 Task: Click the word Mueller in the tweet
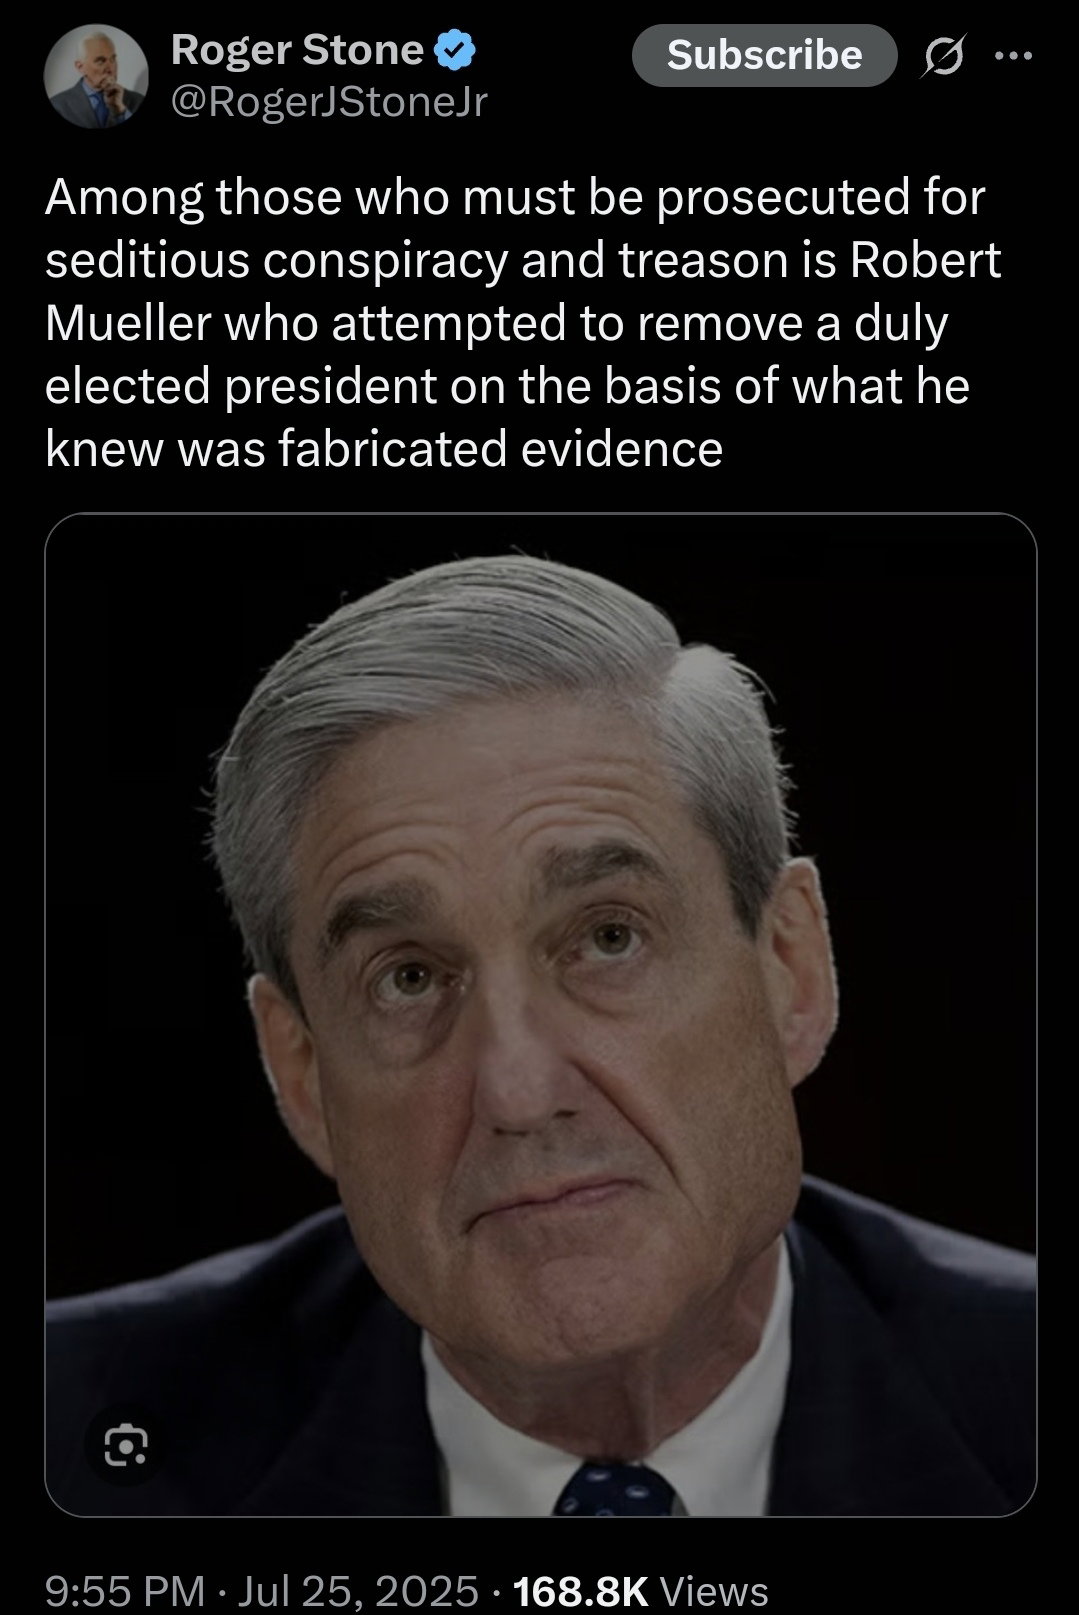click(129, 323)
